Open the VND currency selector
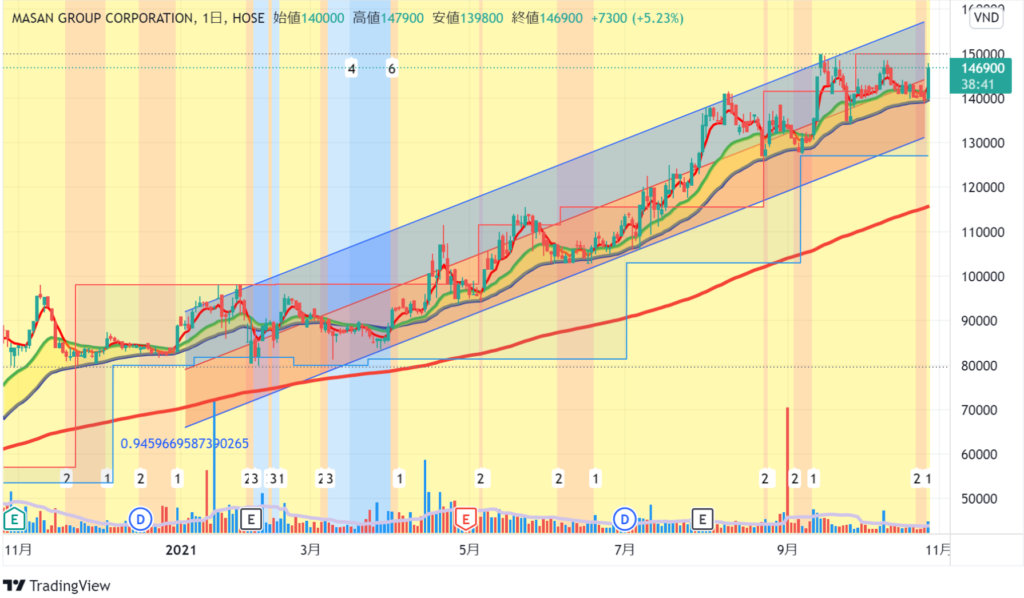Image resolution: width=1024 pixels, height=598 pixels. 985,17
